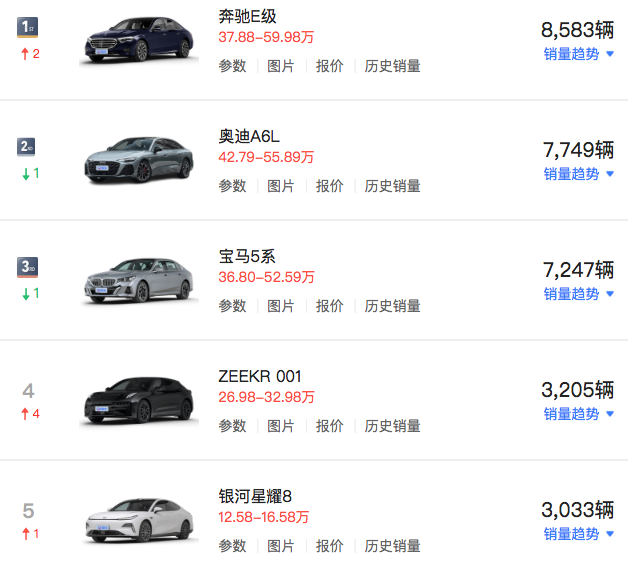
Task: Open 历史销量 for ZEEKR 001
Action: (392, 426)
